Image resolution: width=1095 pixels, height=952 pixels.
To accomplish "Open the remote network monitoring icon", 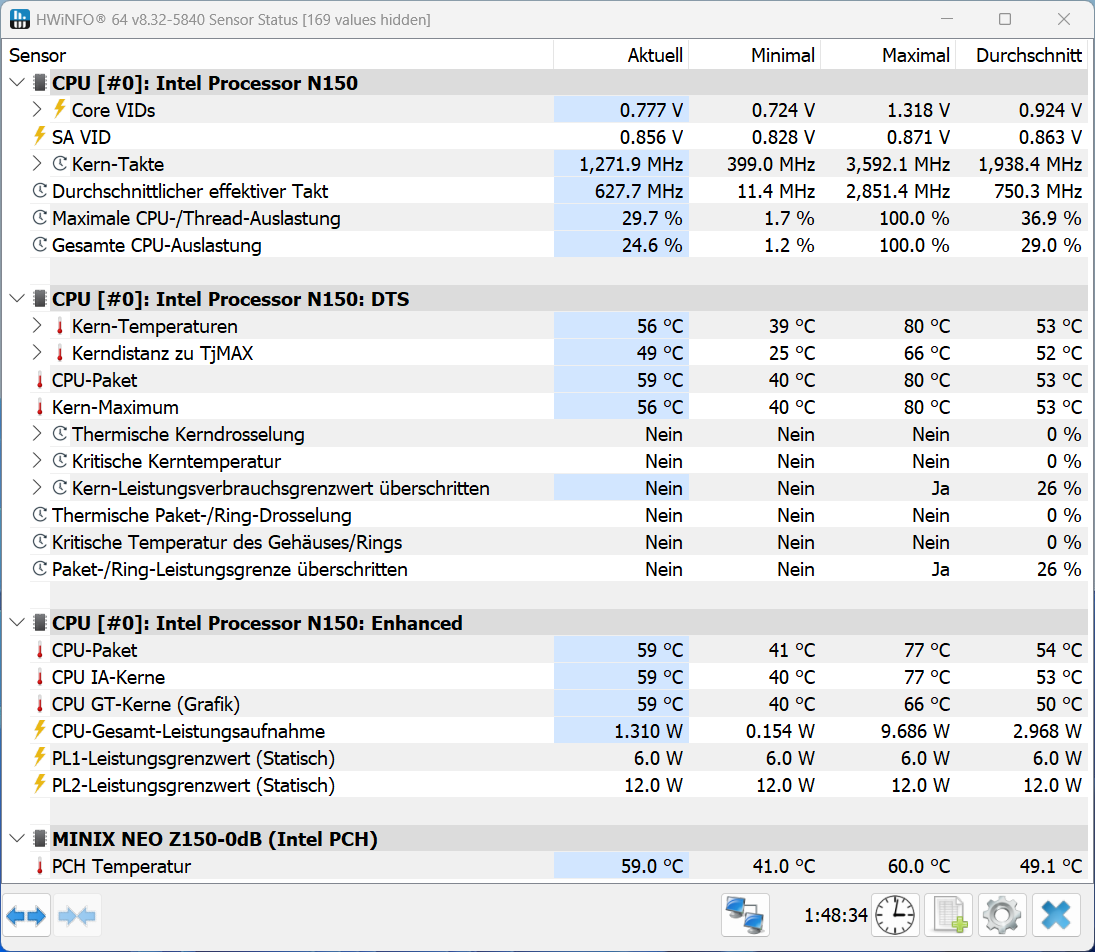I will click(745, 915).
